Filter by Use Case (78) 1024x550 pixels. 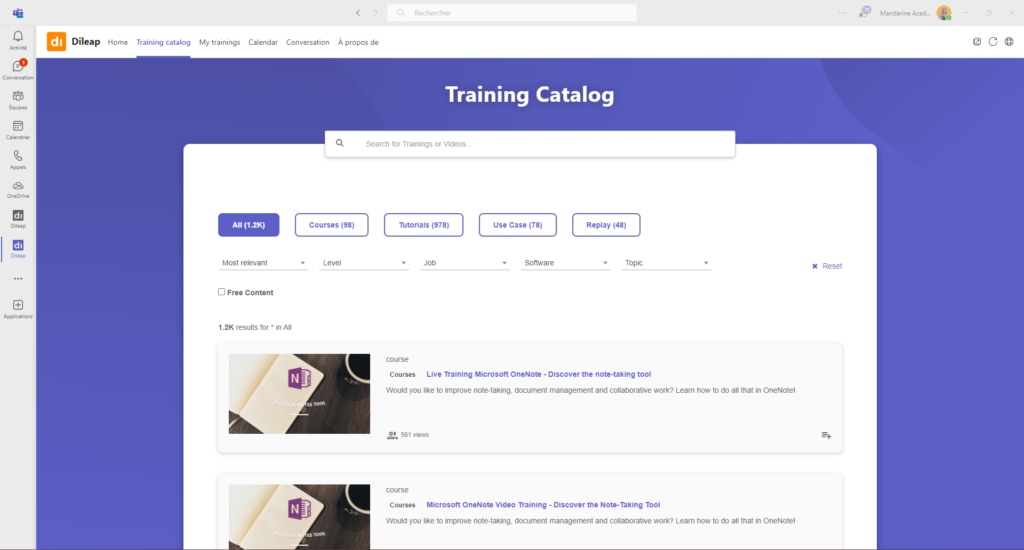tap(518, 225)
